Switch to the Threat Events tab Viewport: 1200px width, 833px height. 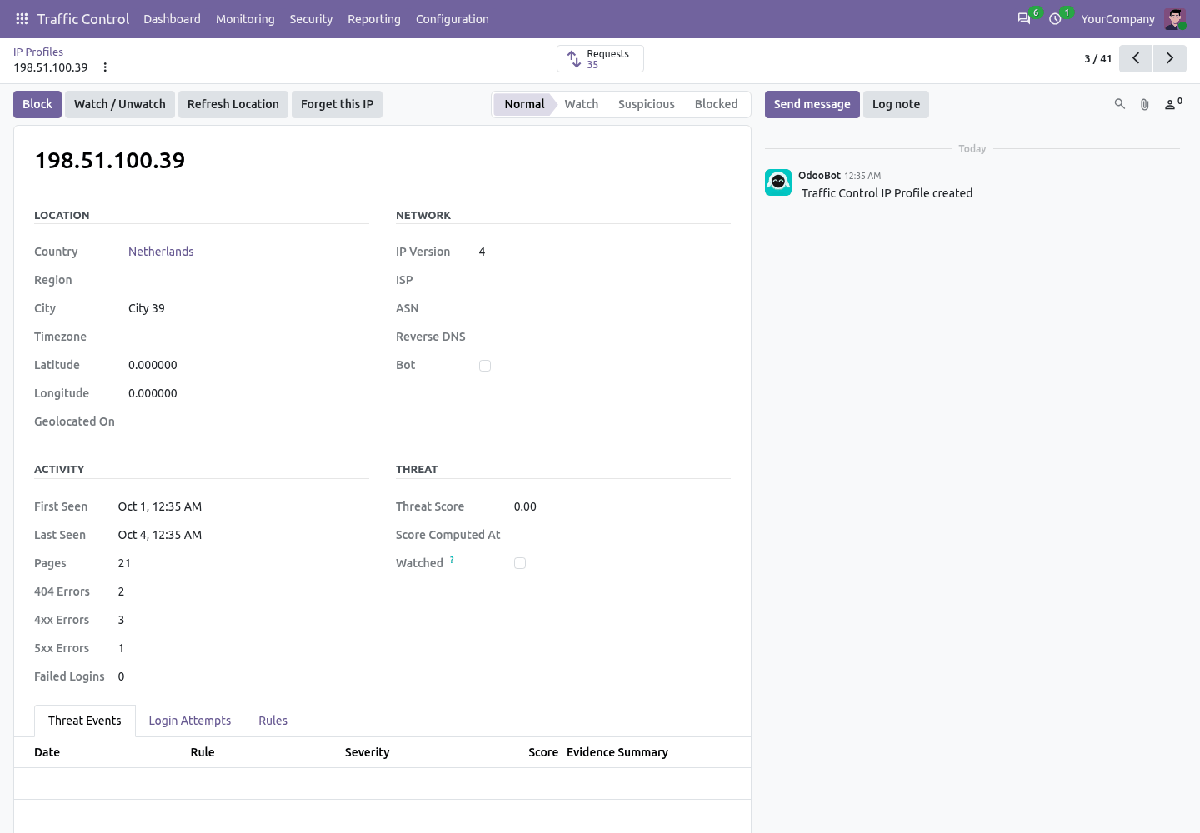tap(85, 721)
